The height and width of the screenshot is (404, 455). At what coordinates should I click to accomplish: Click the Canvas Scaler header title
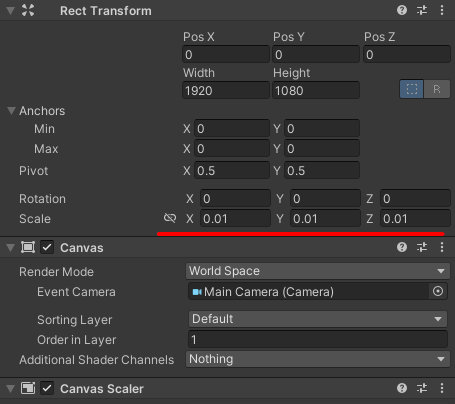(102, 389)
